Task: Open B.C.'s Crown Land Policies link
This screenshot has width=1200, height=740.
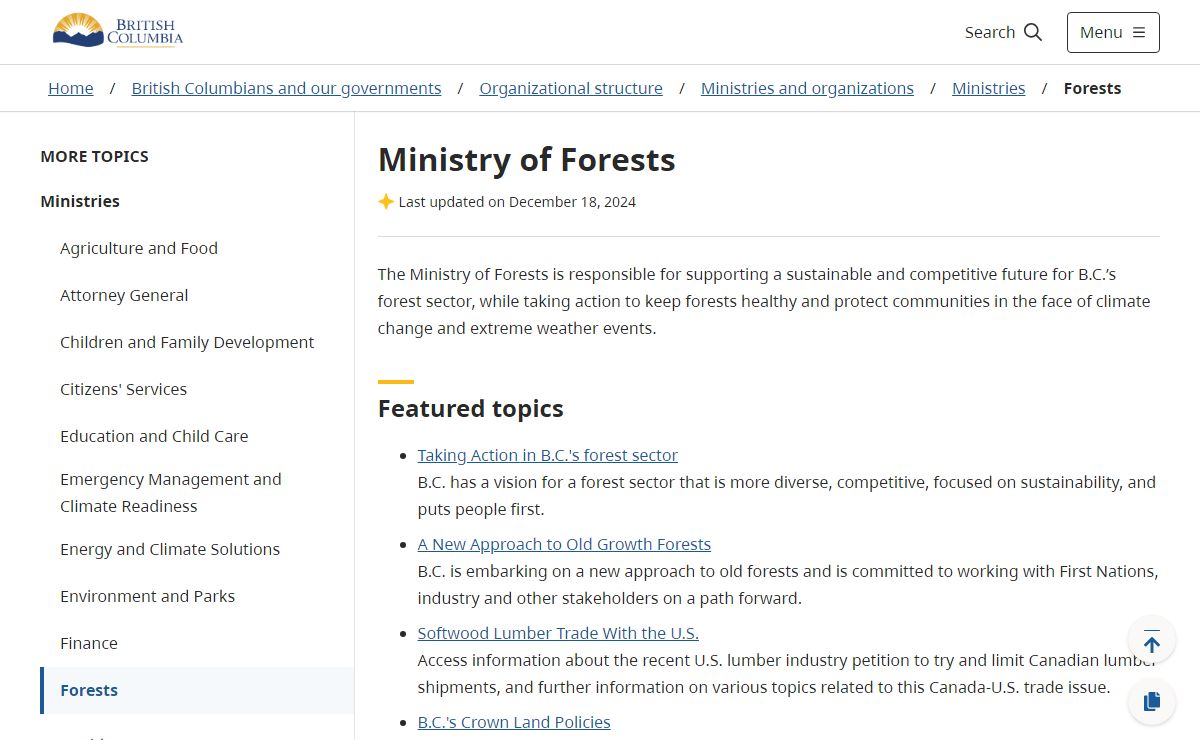Action: click(514, 722)
